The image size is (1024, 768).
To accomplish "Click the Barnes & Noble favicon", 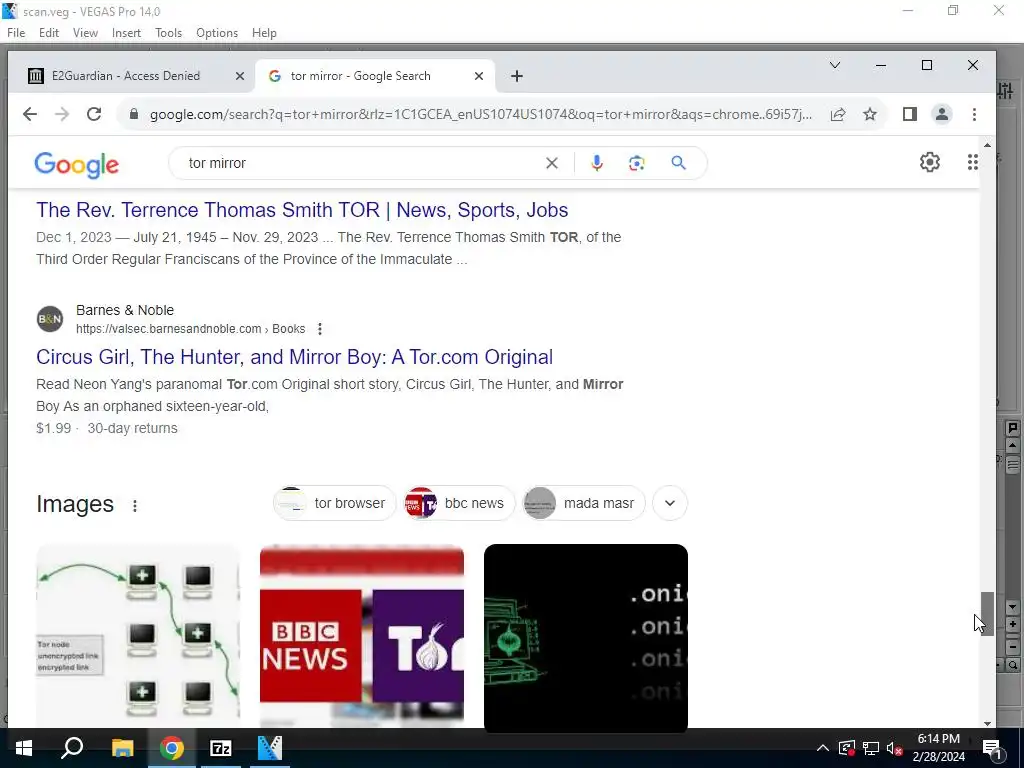I will 50,319.
